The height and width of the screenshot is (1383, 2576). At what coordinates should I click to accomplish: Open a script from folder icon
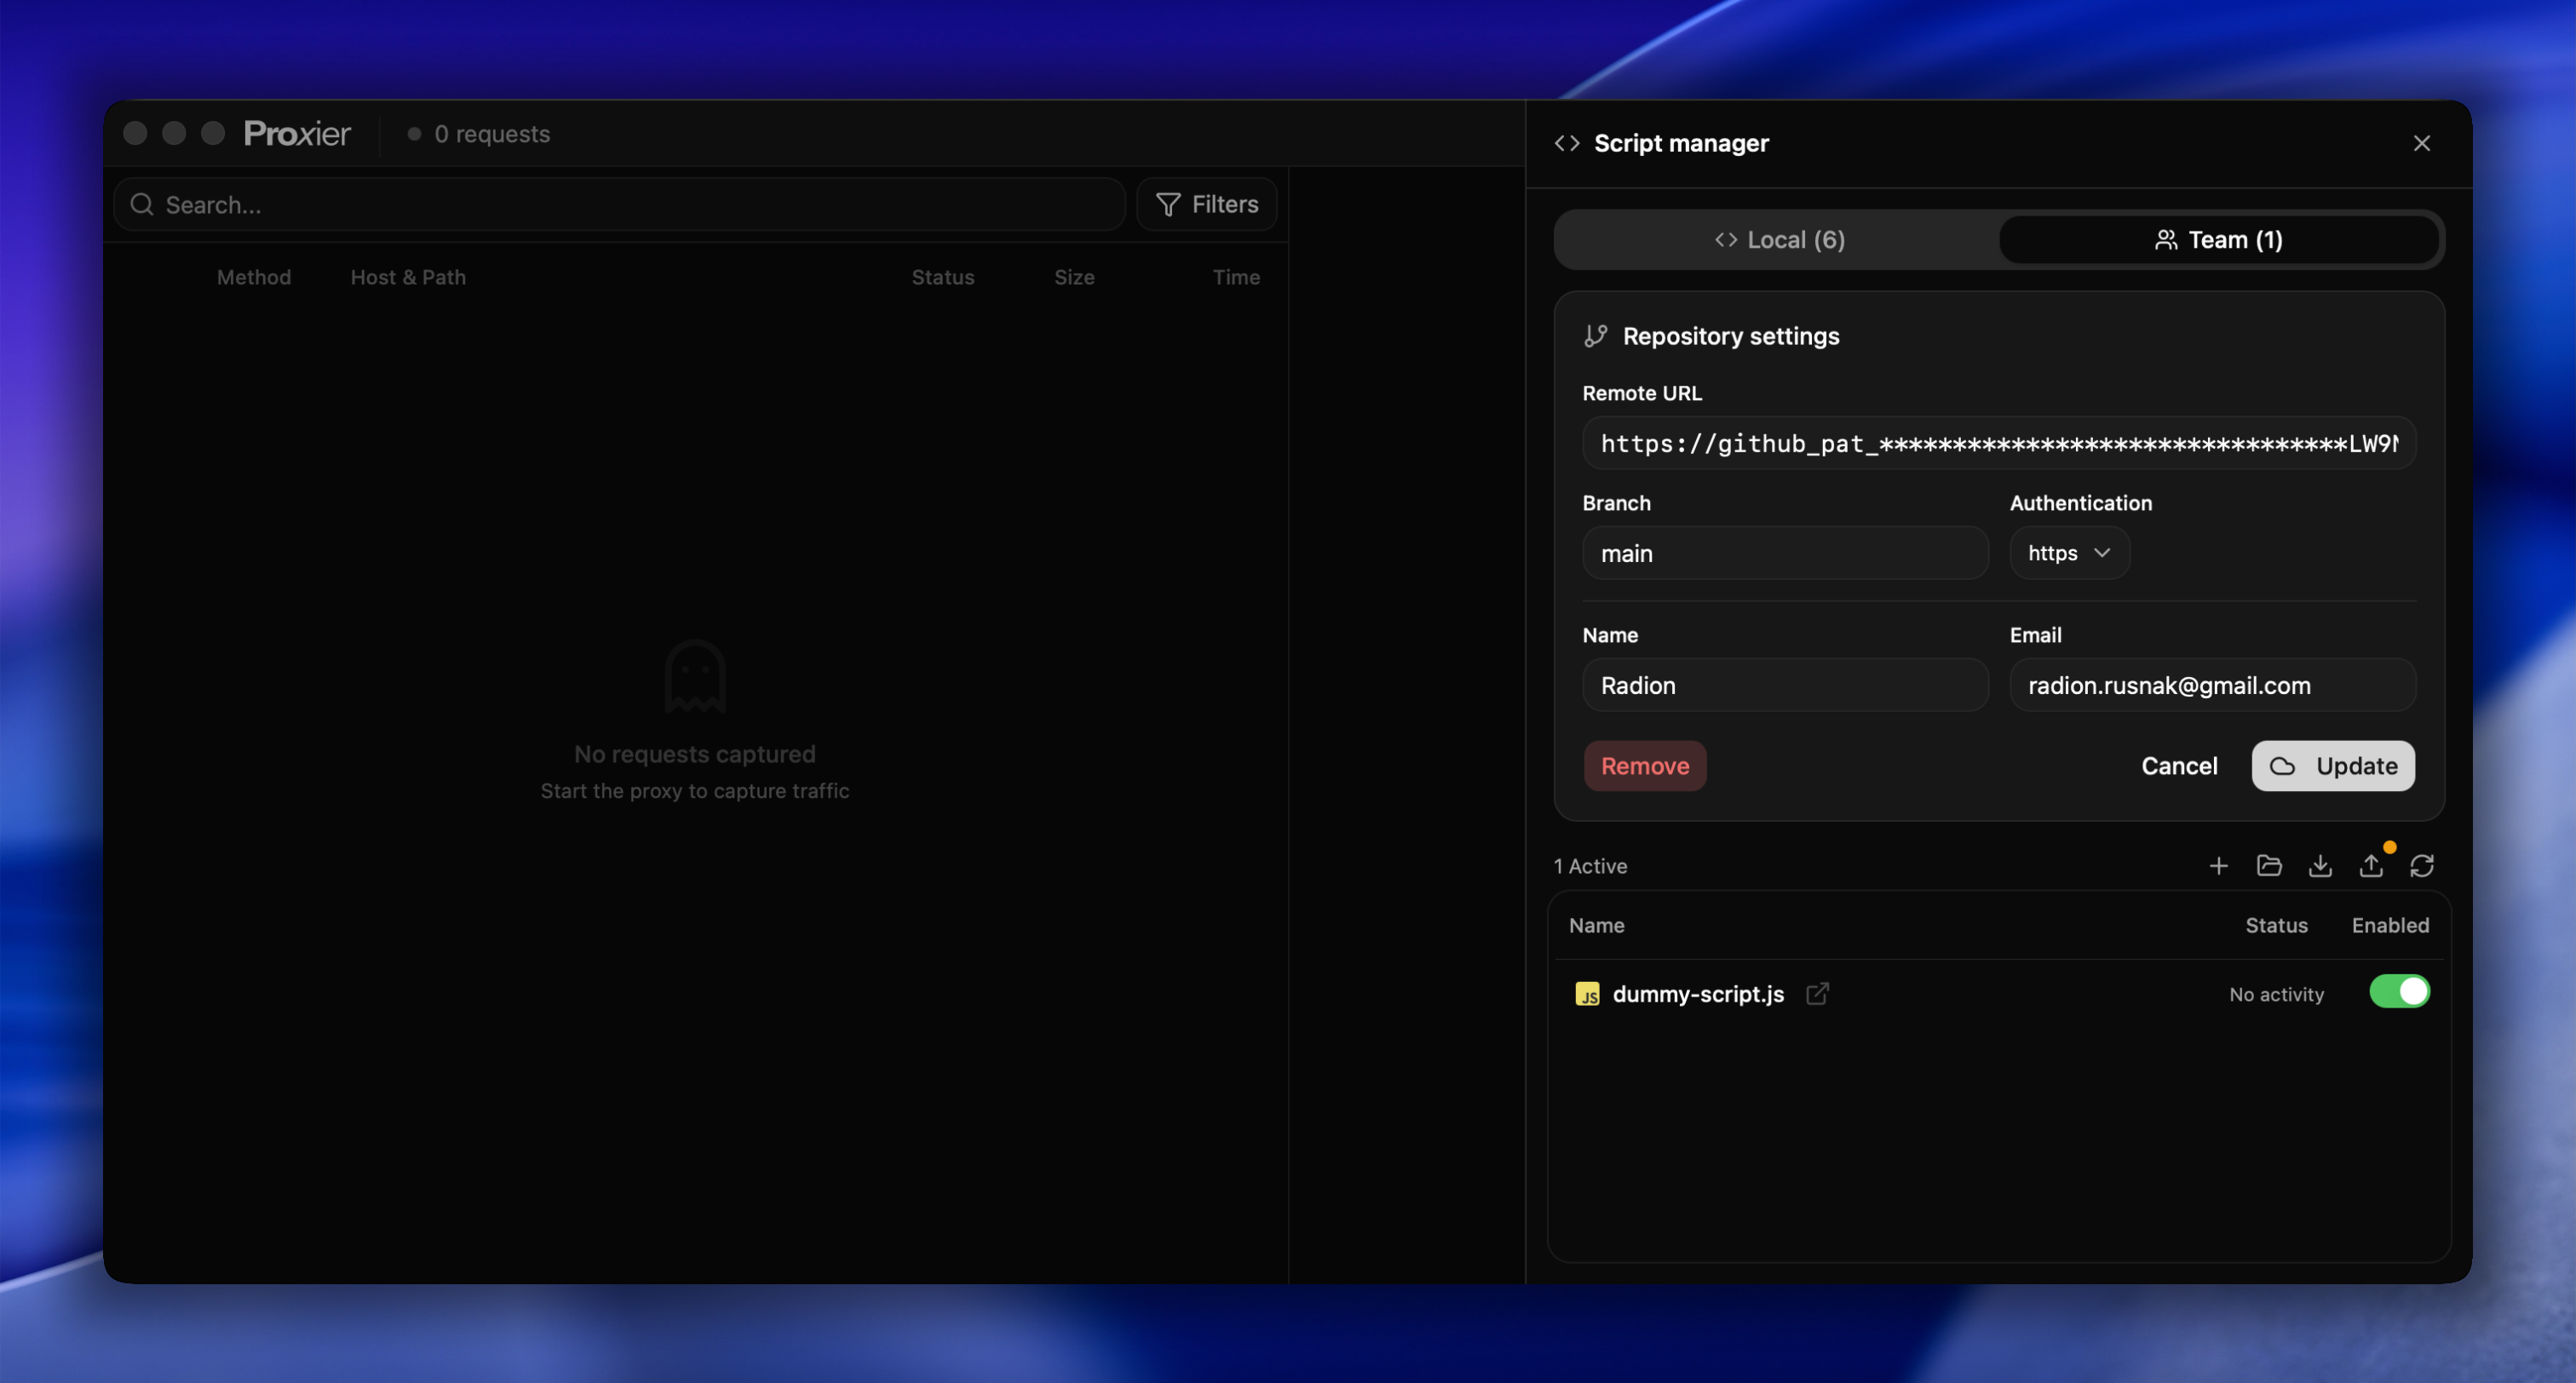[x=2269, y=865]
